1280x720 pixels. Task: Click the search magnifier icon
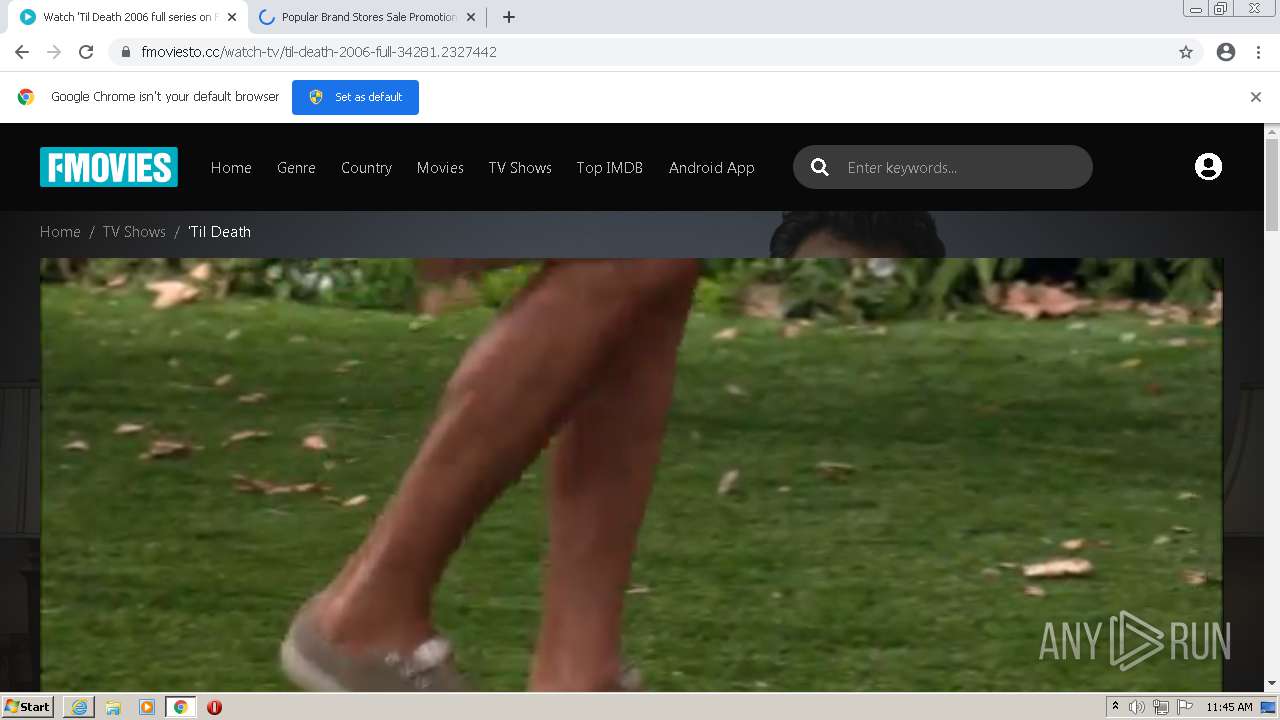coord(820,167)
